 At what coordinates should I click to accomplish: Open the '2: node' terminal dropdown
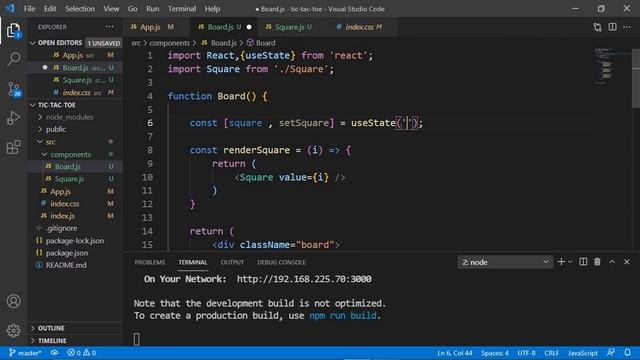[505, 262]
